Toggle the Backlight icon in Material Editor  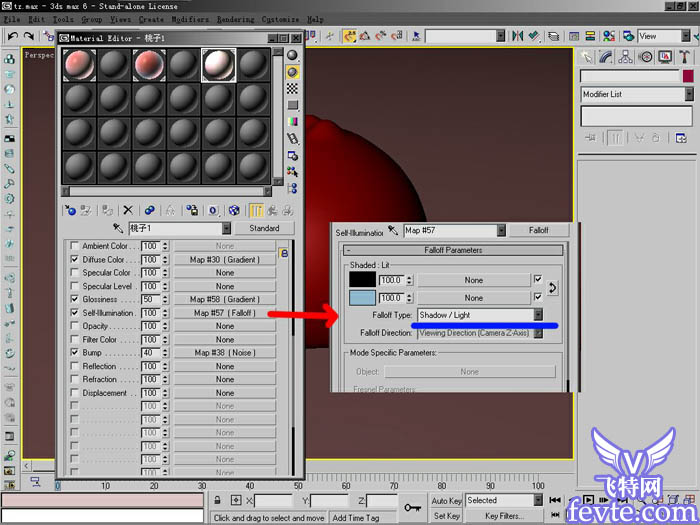(293, 72)
